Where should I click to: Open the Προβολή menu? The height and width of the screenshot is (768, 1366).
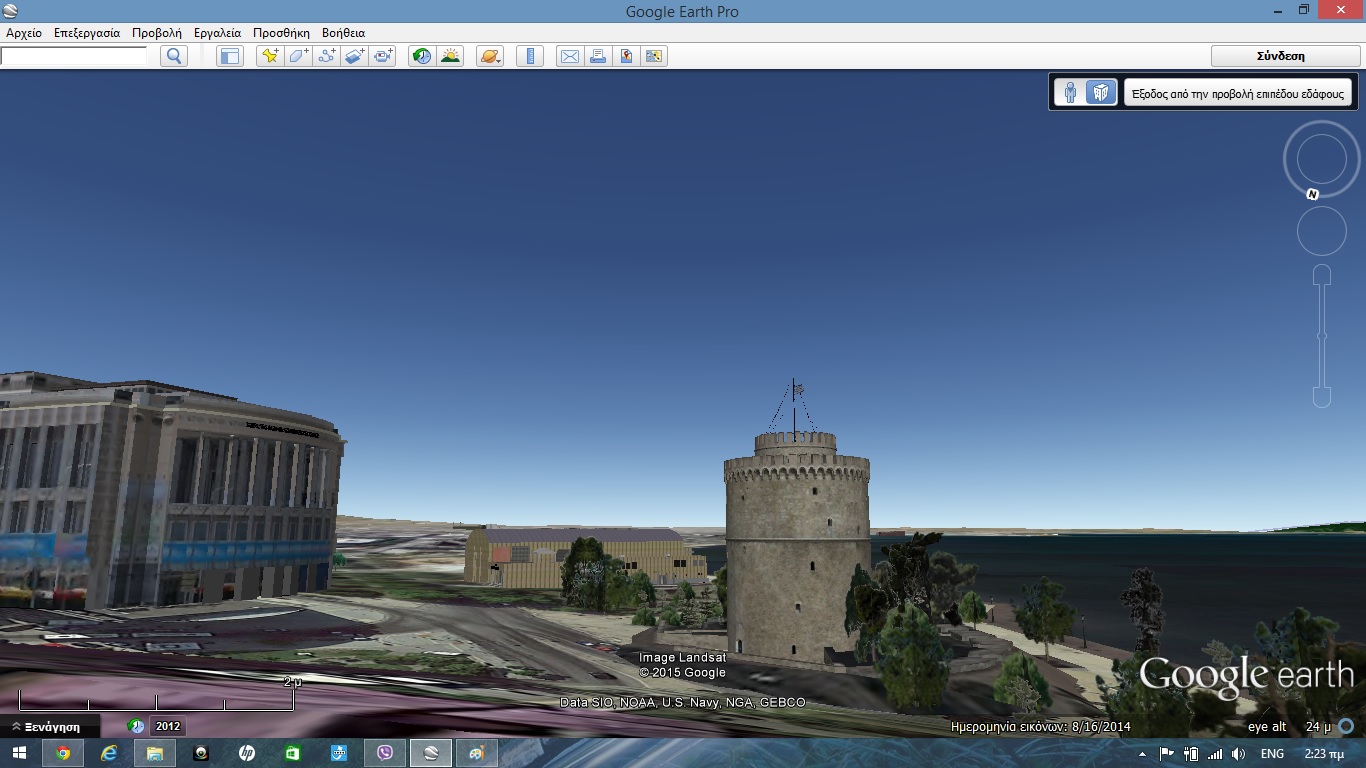pyautogui.click(x=157, y=33)
